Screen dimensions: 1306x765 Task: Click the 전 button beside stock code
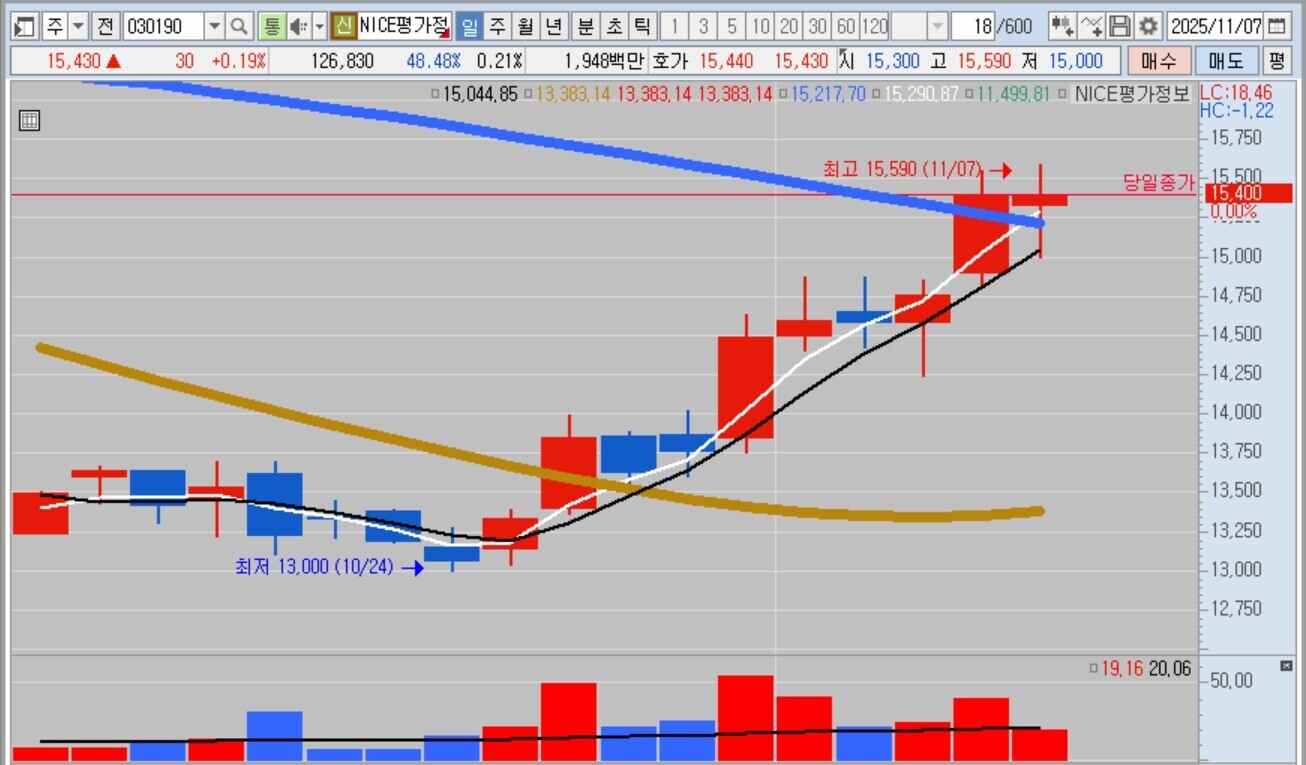(x=106, y=26)
